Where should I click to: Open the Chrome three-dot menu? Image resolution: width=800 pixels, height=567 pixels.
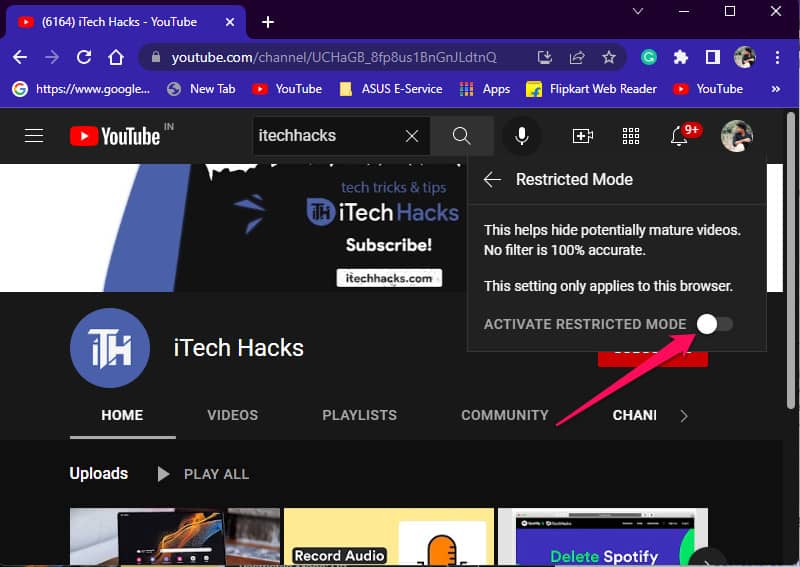pos(775,57)
